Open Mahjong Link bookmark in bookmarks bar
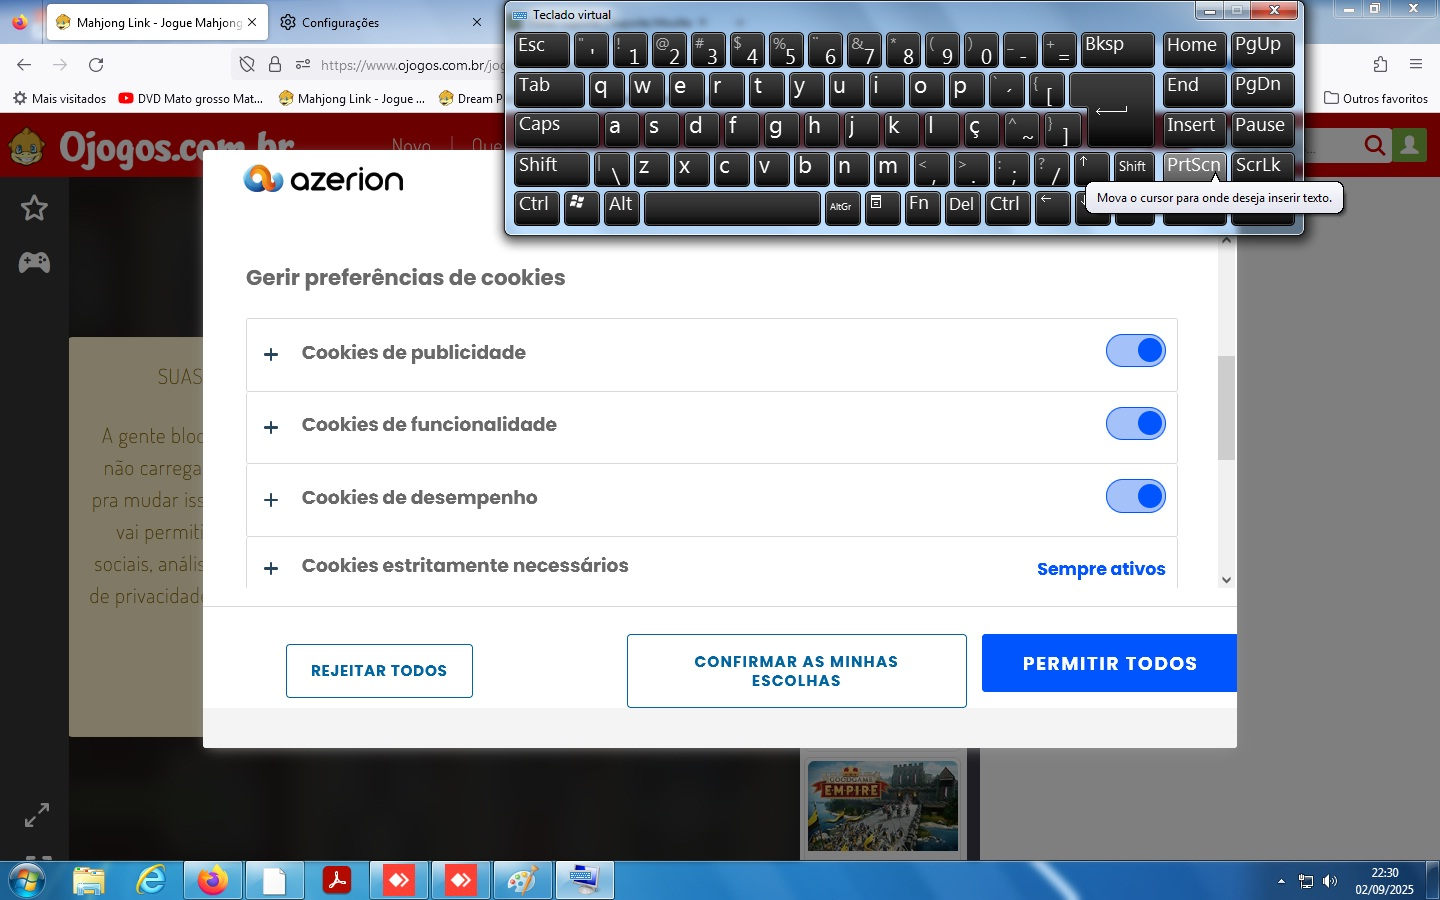The image size is (1440, 900). (352, 99)
